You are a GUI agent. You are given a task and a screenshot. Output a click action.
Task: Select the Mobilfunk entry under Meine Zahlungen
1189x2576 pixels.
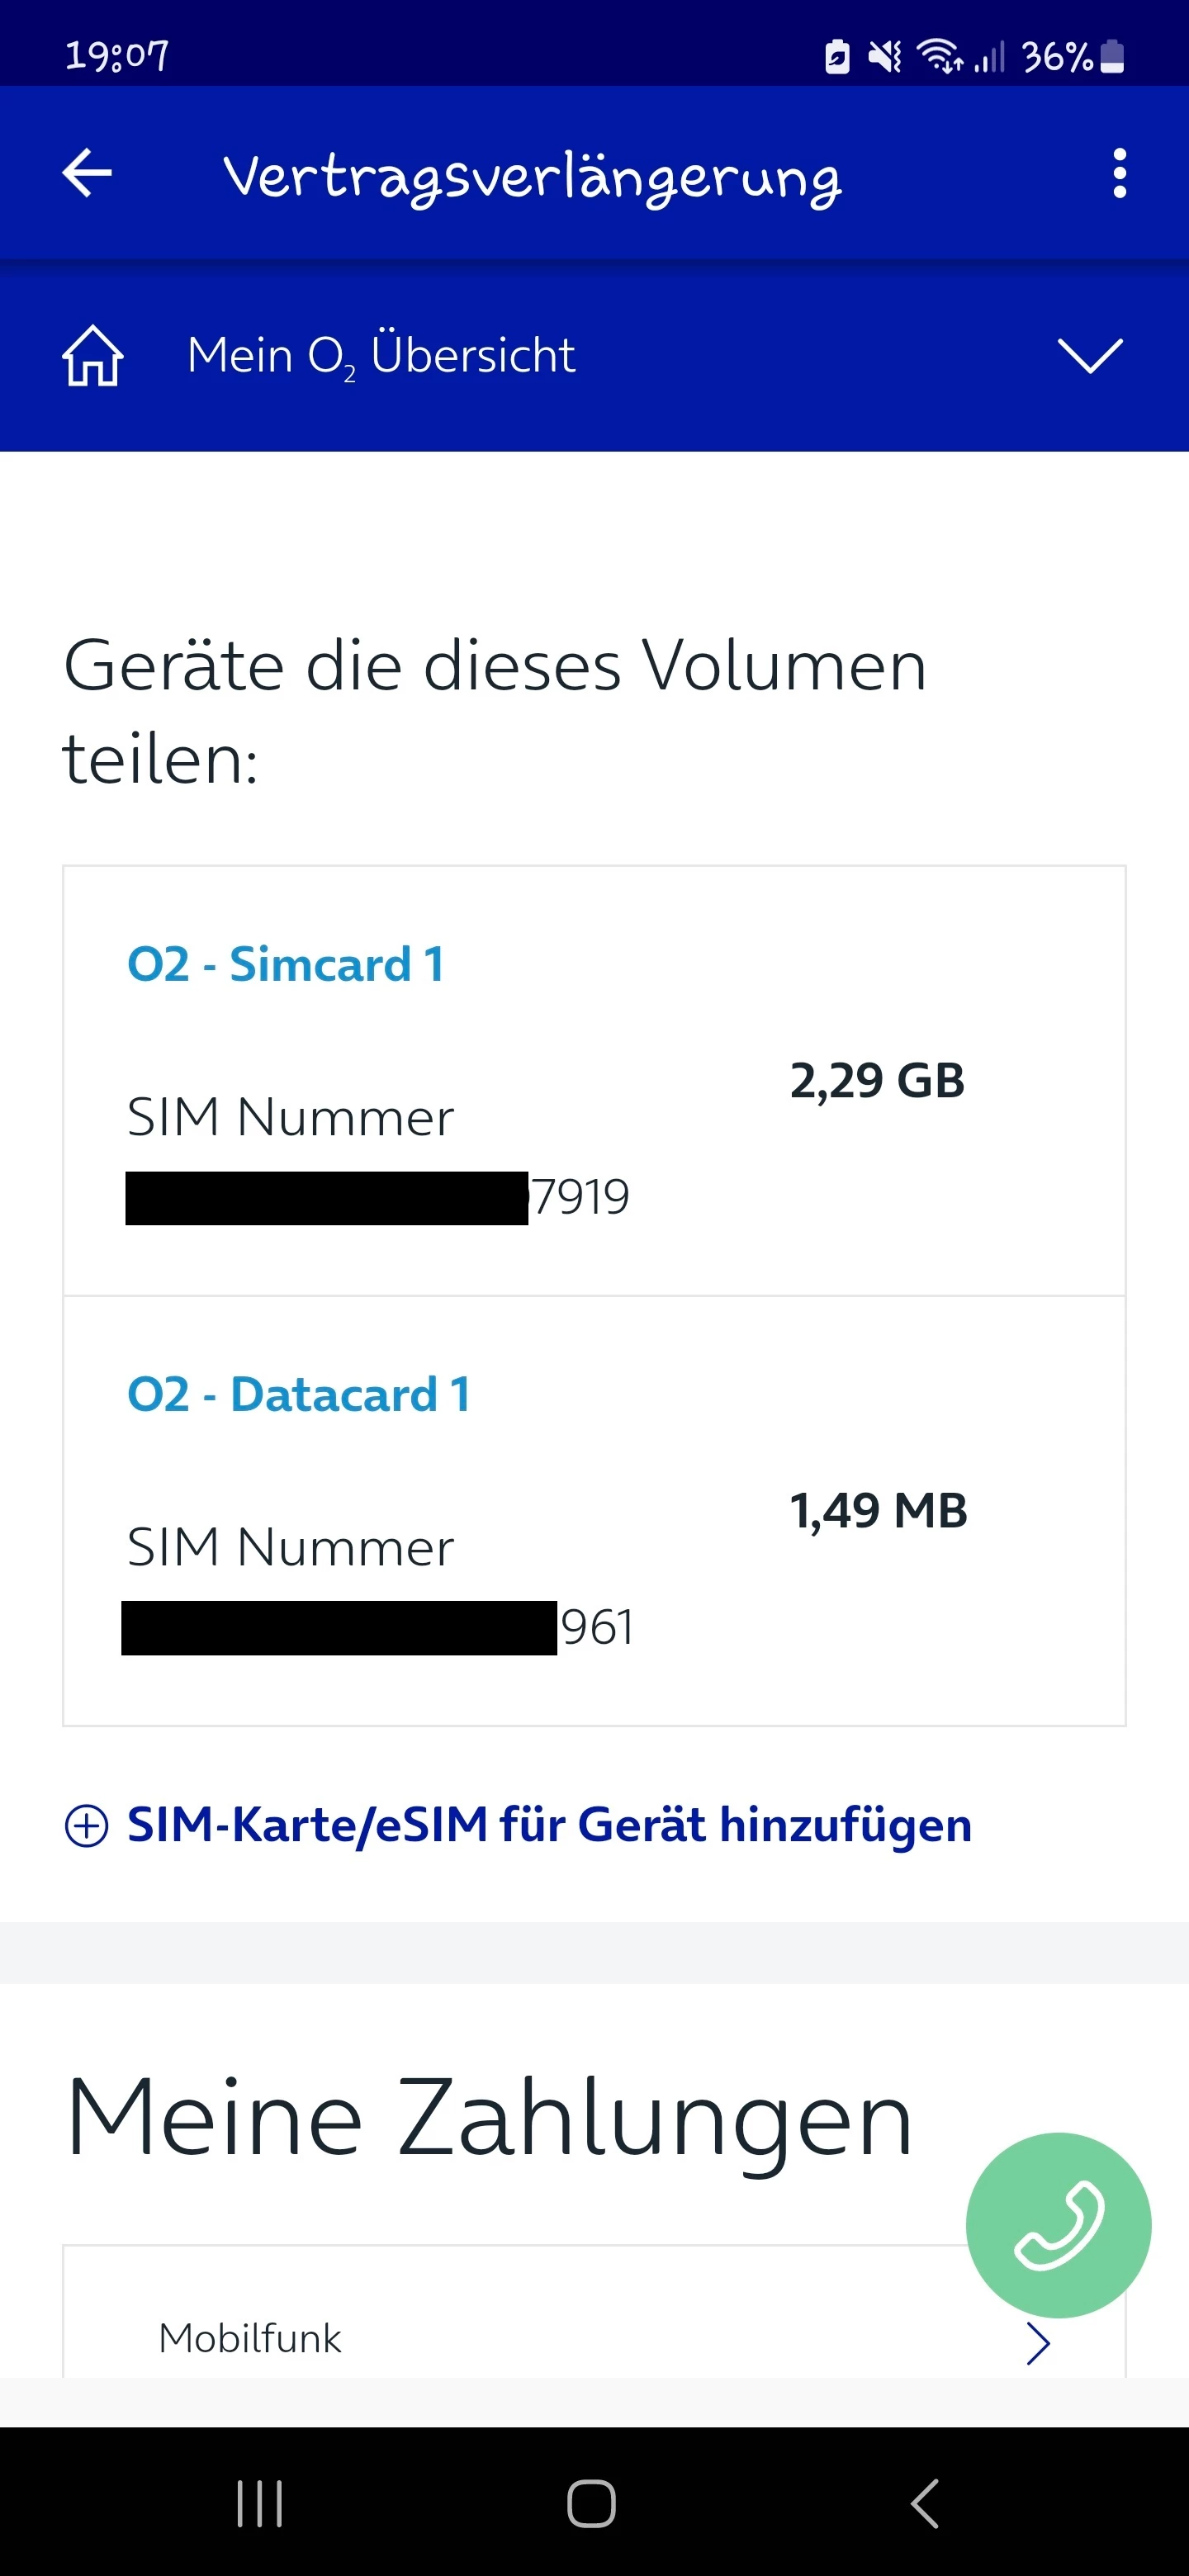250,2339
